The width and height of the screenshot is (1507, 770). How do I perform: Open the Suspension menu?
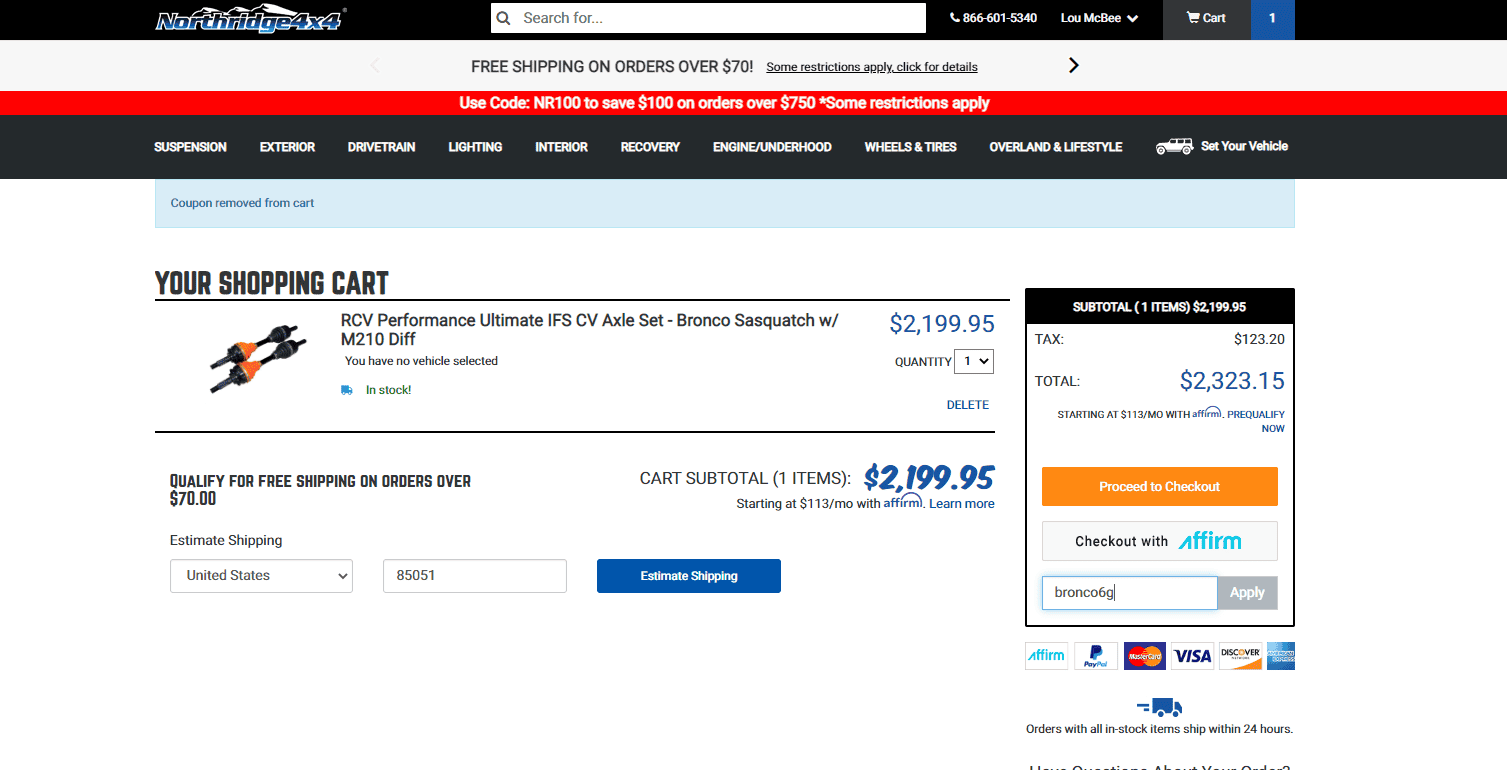190,147
